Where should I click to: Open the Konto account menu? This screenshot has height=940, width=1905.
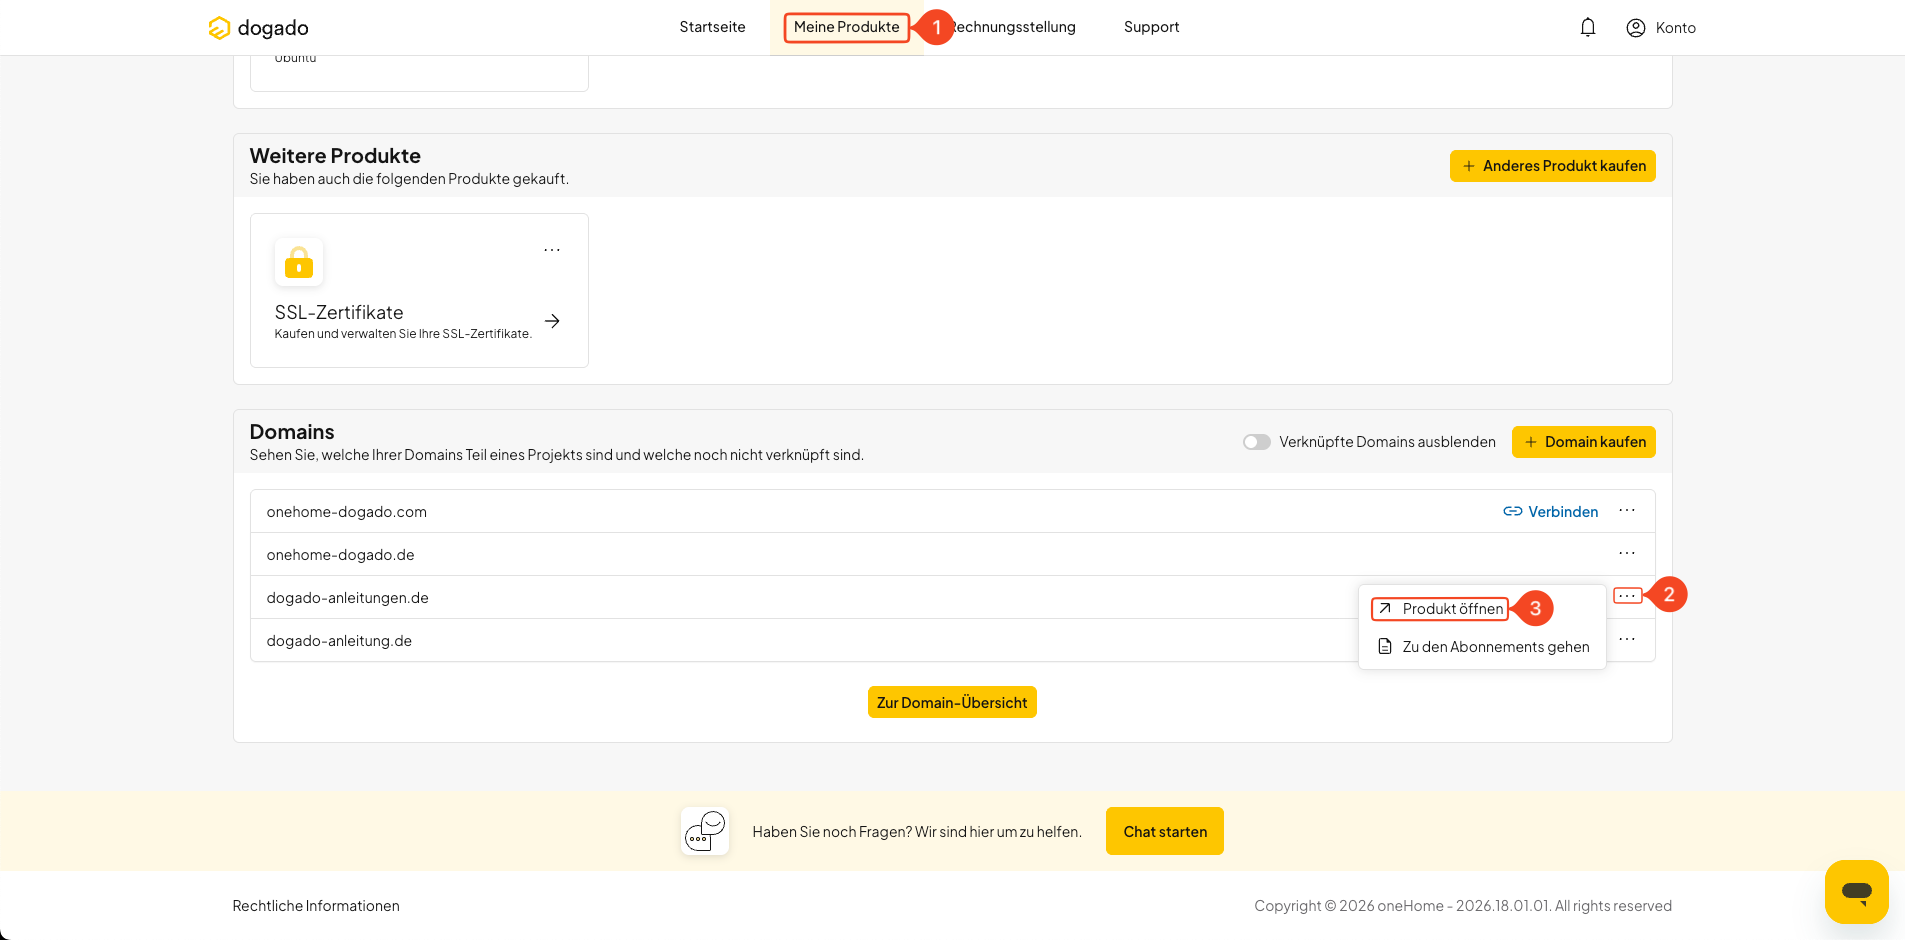(x=1661, y=28)
